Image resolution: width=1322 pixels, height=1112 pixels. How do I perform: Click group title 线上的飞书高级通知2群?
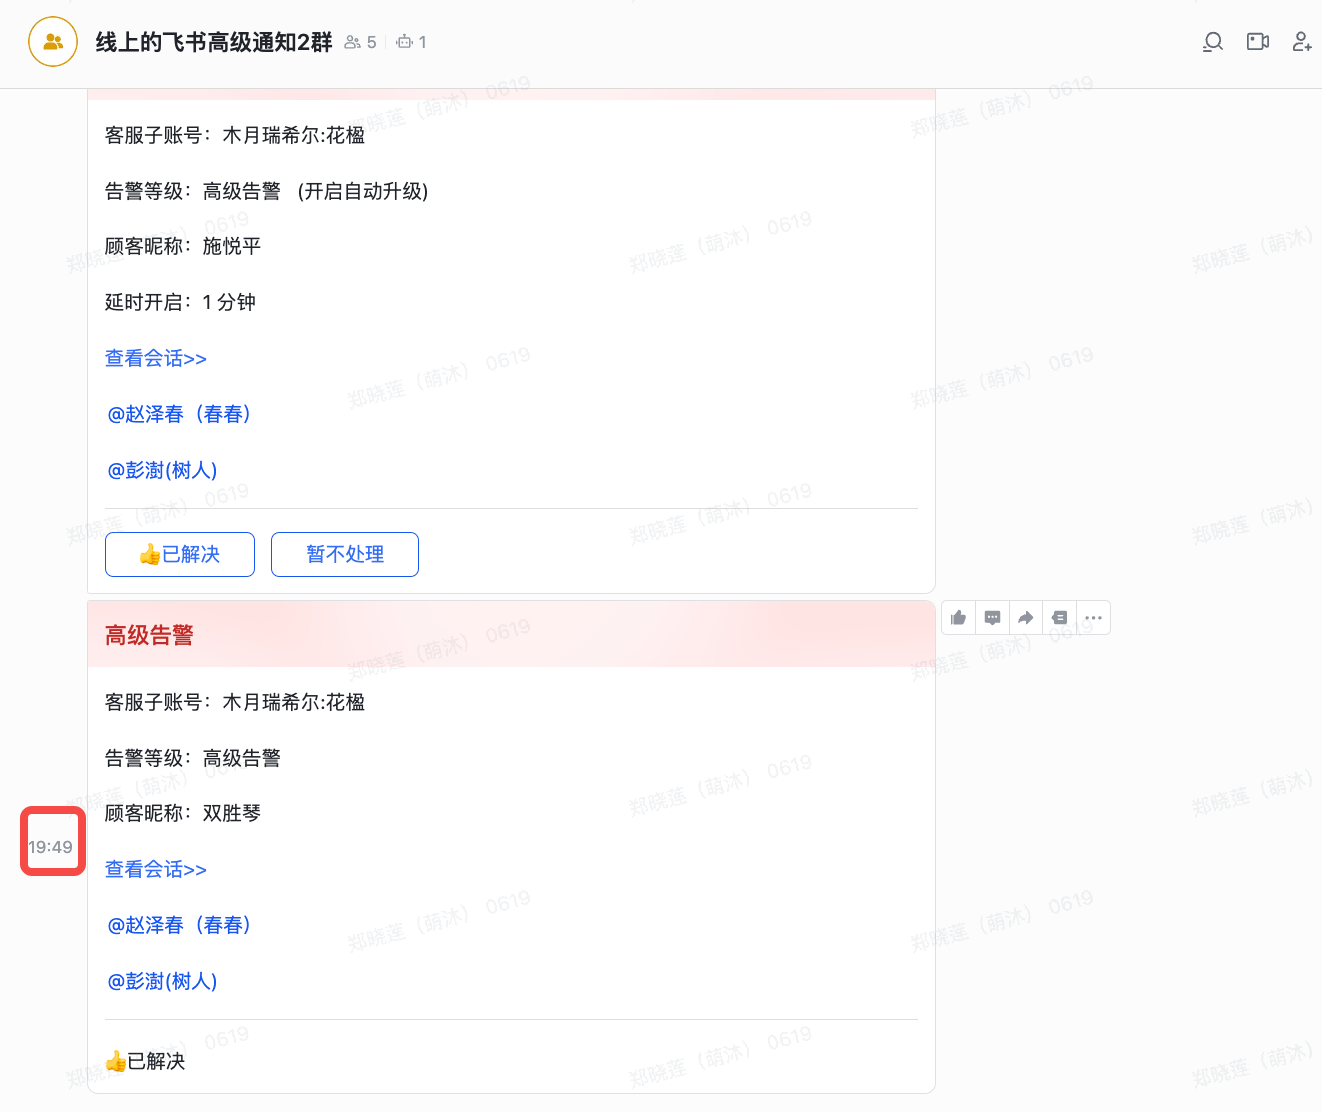tap(214, 42)
